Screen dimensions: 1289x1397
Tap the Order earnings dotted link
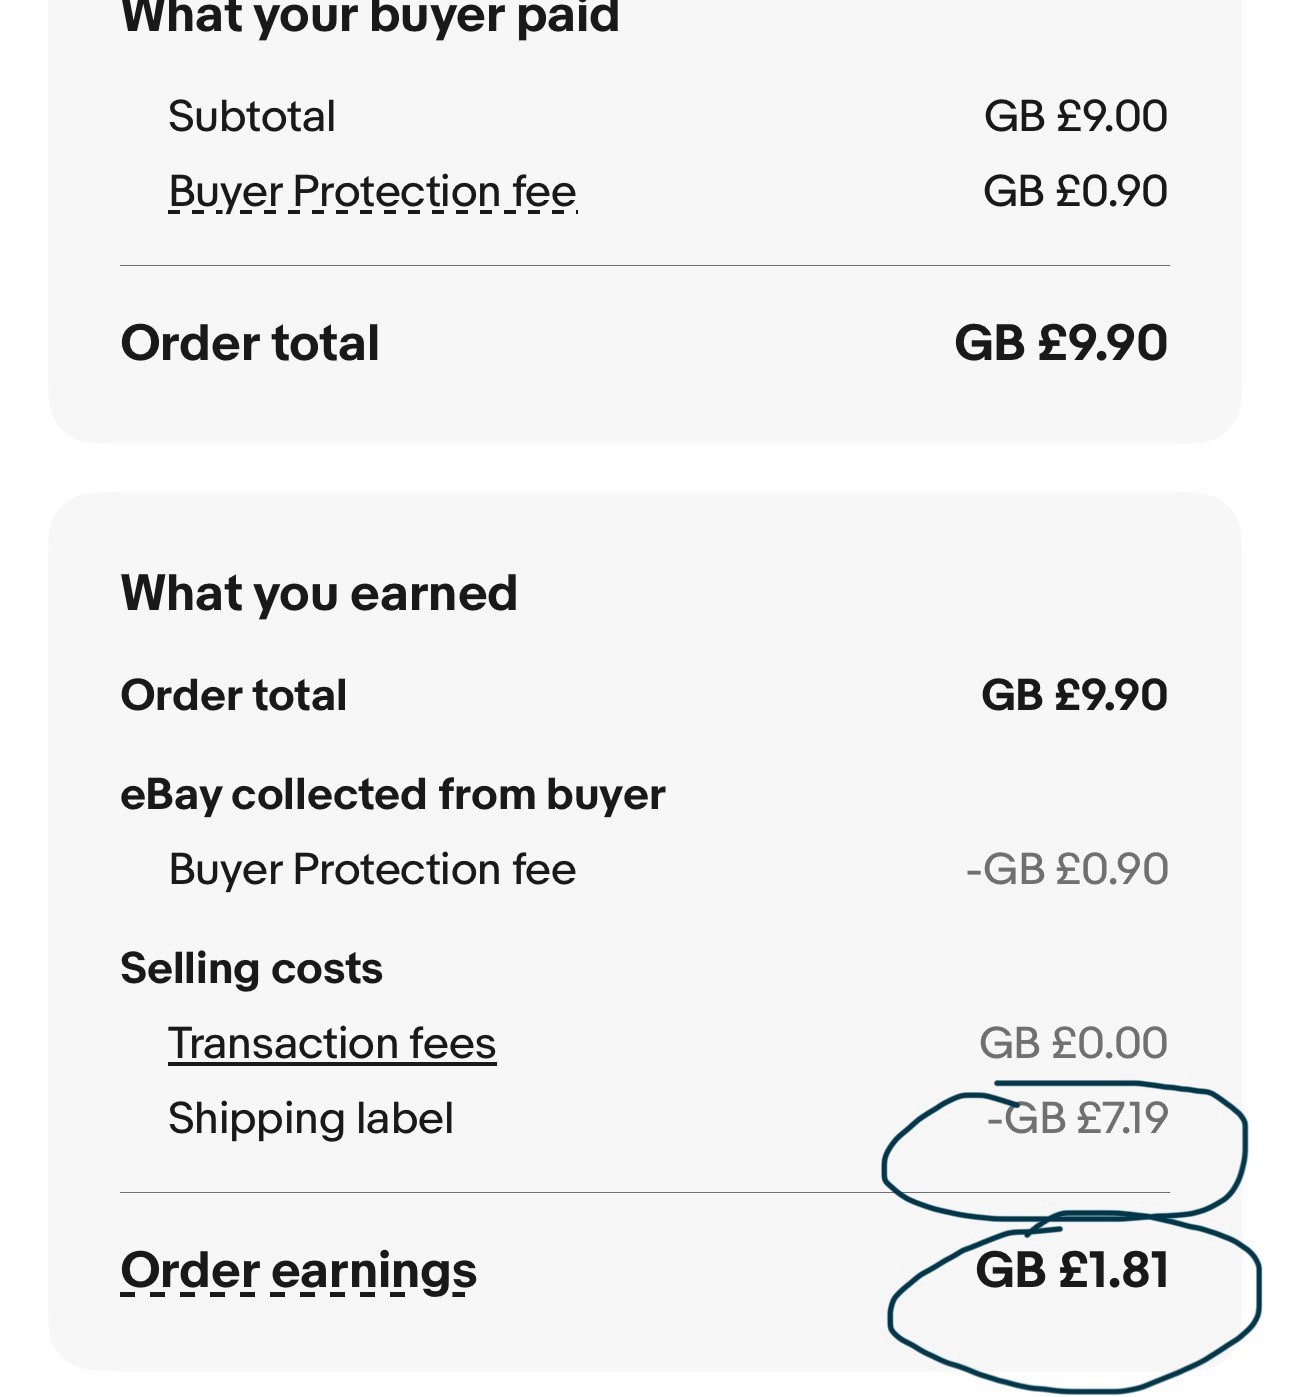point(298,1272)
